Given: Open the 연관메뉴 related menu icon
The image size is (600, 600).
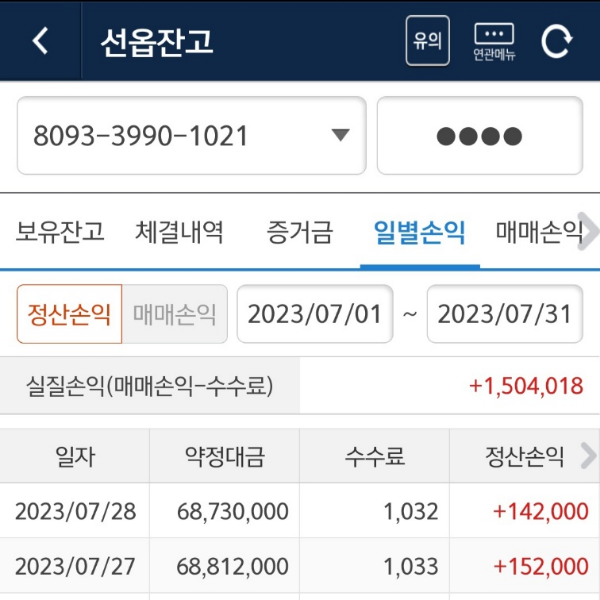Looking at the screenshot, I should [x=494, y=41].
